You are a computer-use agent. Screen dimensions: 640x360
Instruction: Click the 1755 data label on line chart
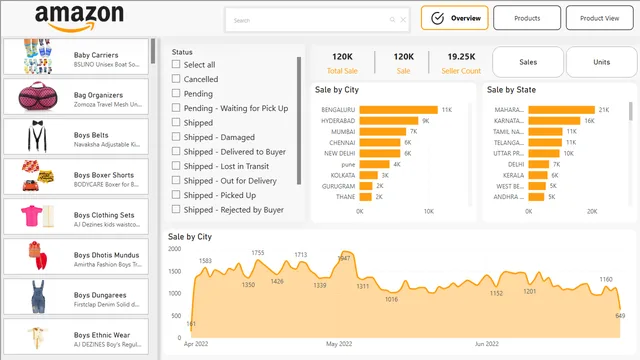click(x=258, y=253)
